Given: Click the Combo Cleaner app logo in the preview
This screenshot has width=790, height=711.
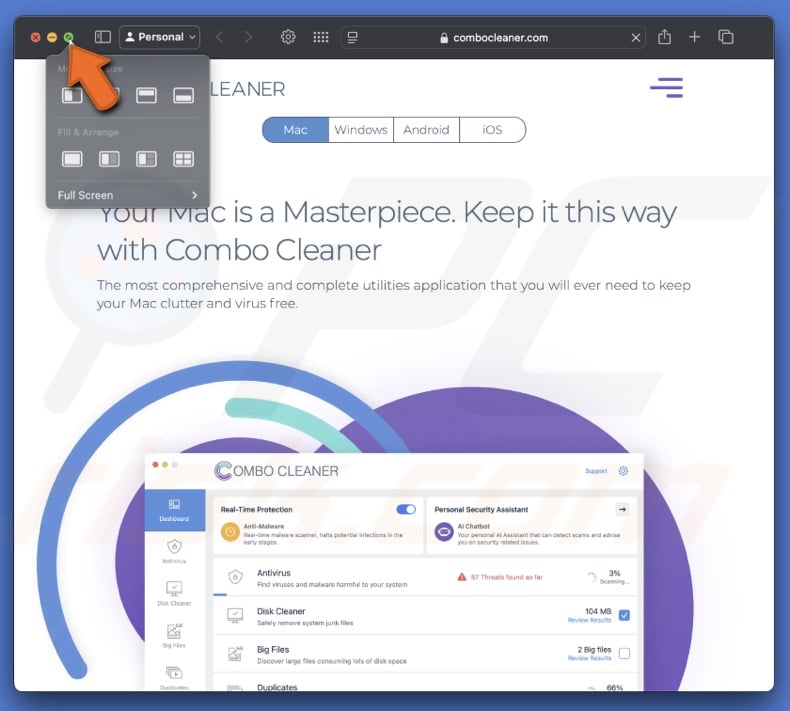Looking at the screenshot, I should click(x=276, y=471).
